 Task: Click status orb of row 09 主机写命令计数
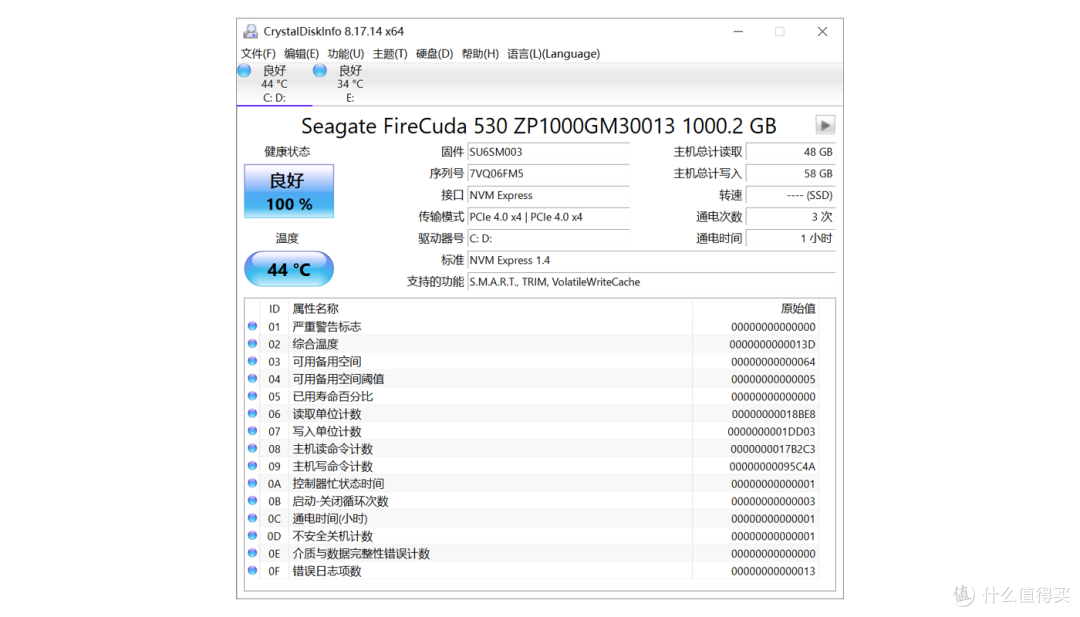click(x=253, y=466)
